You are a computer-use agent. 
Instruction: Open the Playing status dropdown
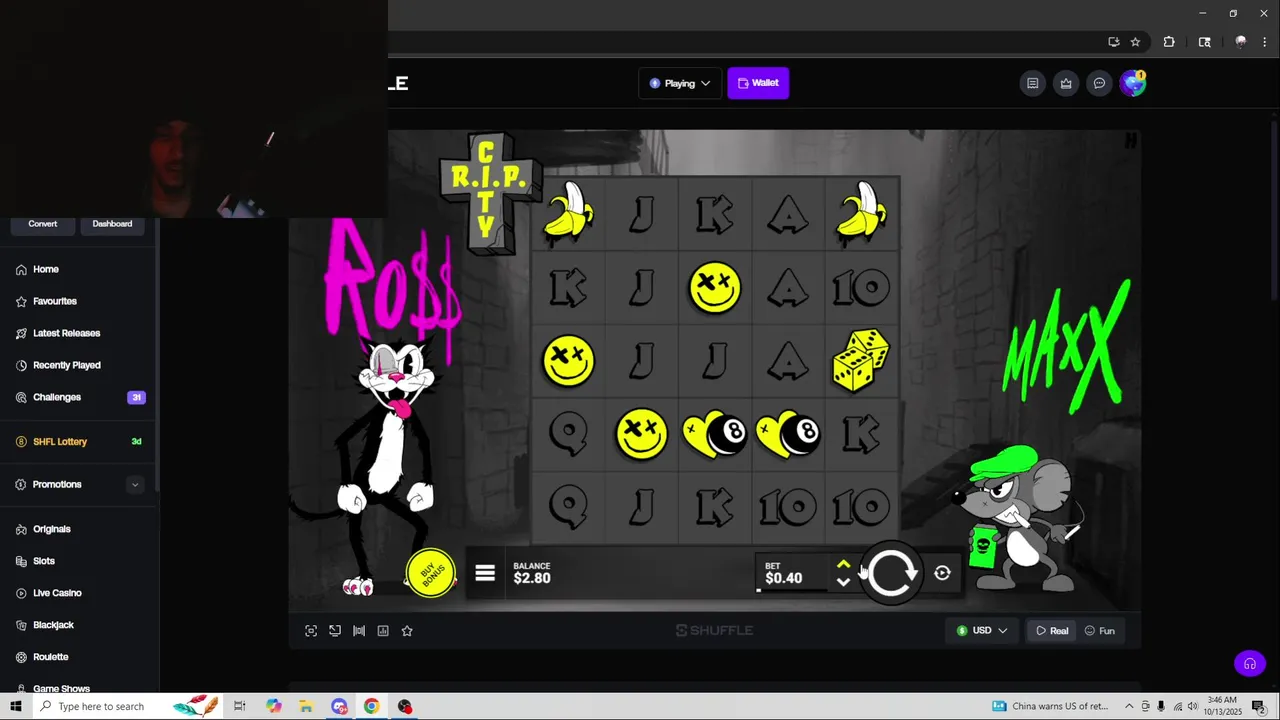[x=680, y=83]
